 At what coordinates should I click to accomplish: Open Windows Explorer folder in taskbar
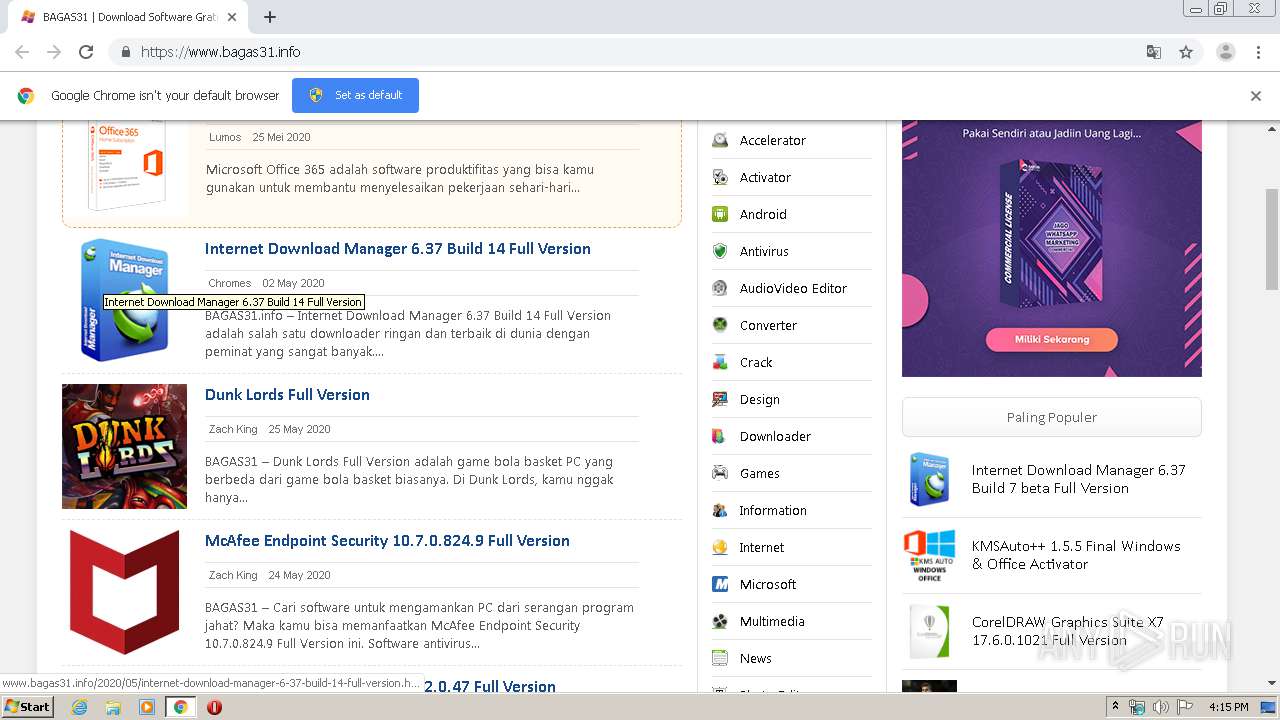(x=113, y=707)
